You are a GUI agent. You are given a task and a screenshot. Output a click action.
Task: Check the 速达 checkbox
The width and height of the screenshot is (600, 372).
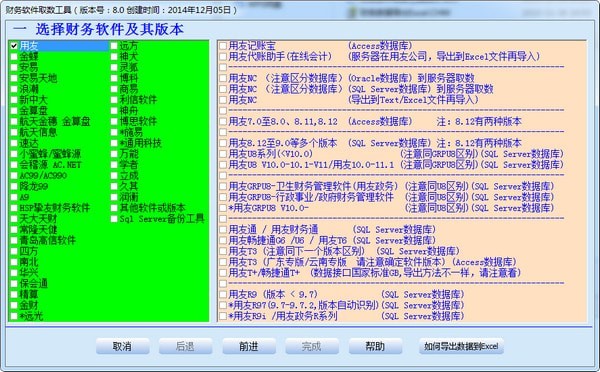point(14,143)
